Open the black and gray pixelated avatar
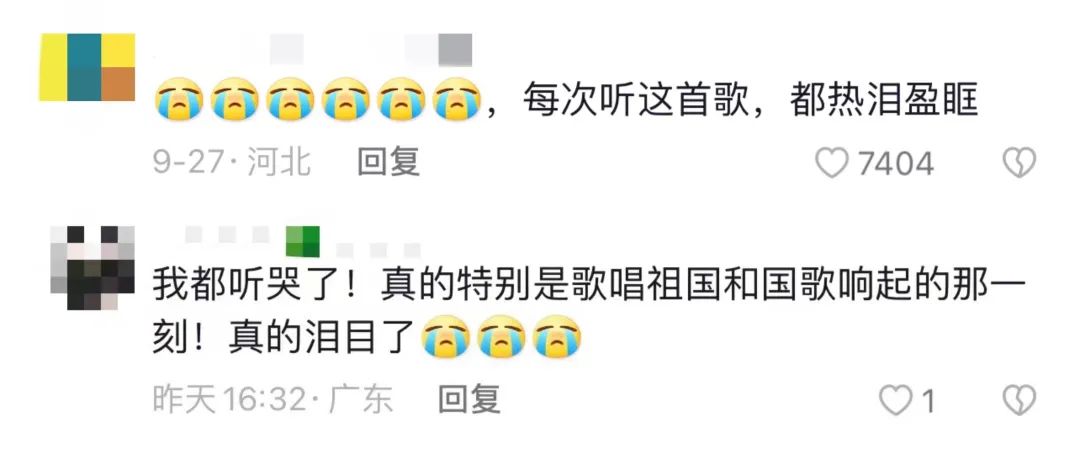This screenshot has height=453, width=1080. click(x=92, y=267)
